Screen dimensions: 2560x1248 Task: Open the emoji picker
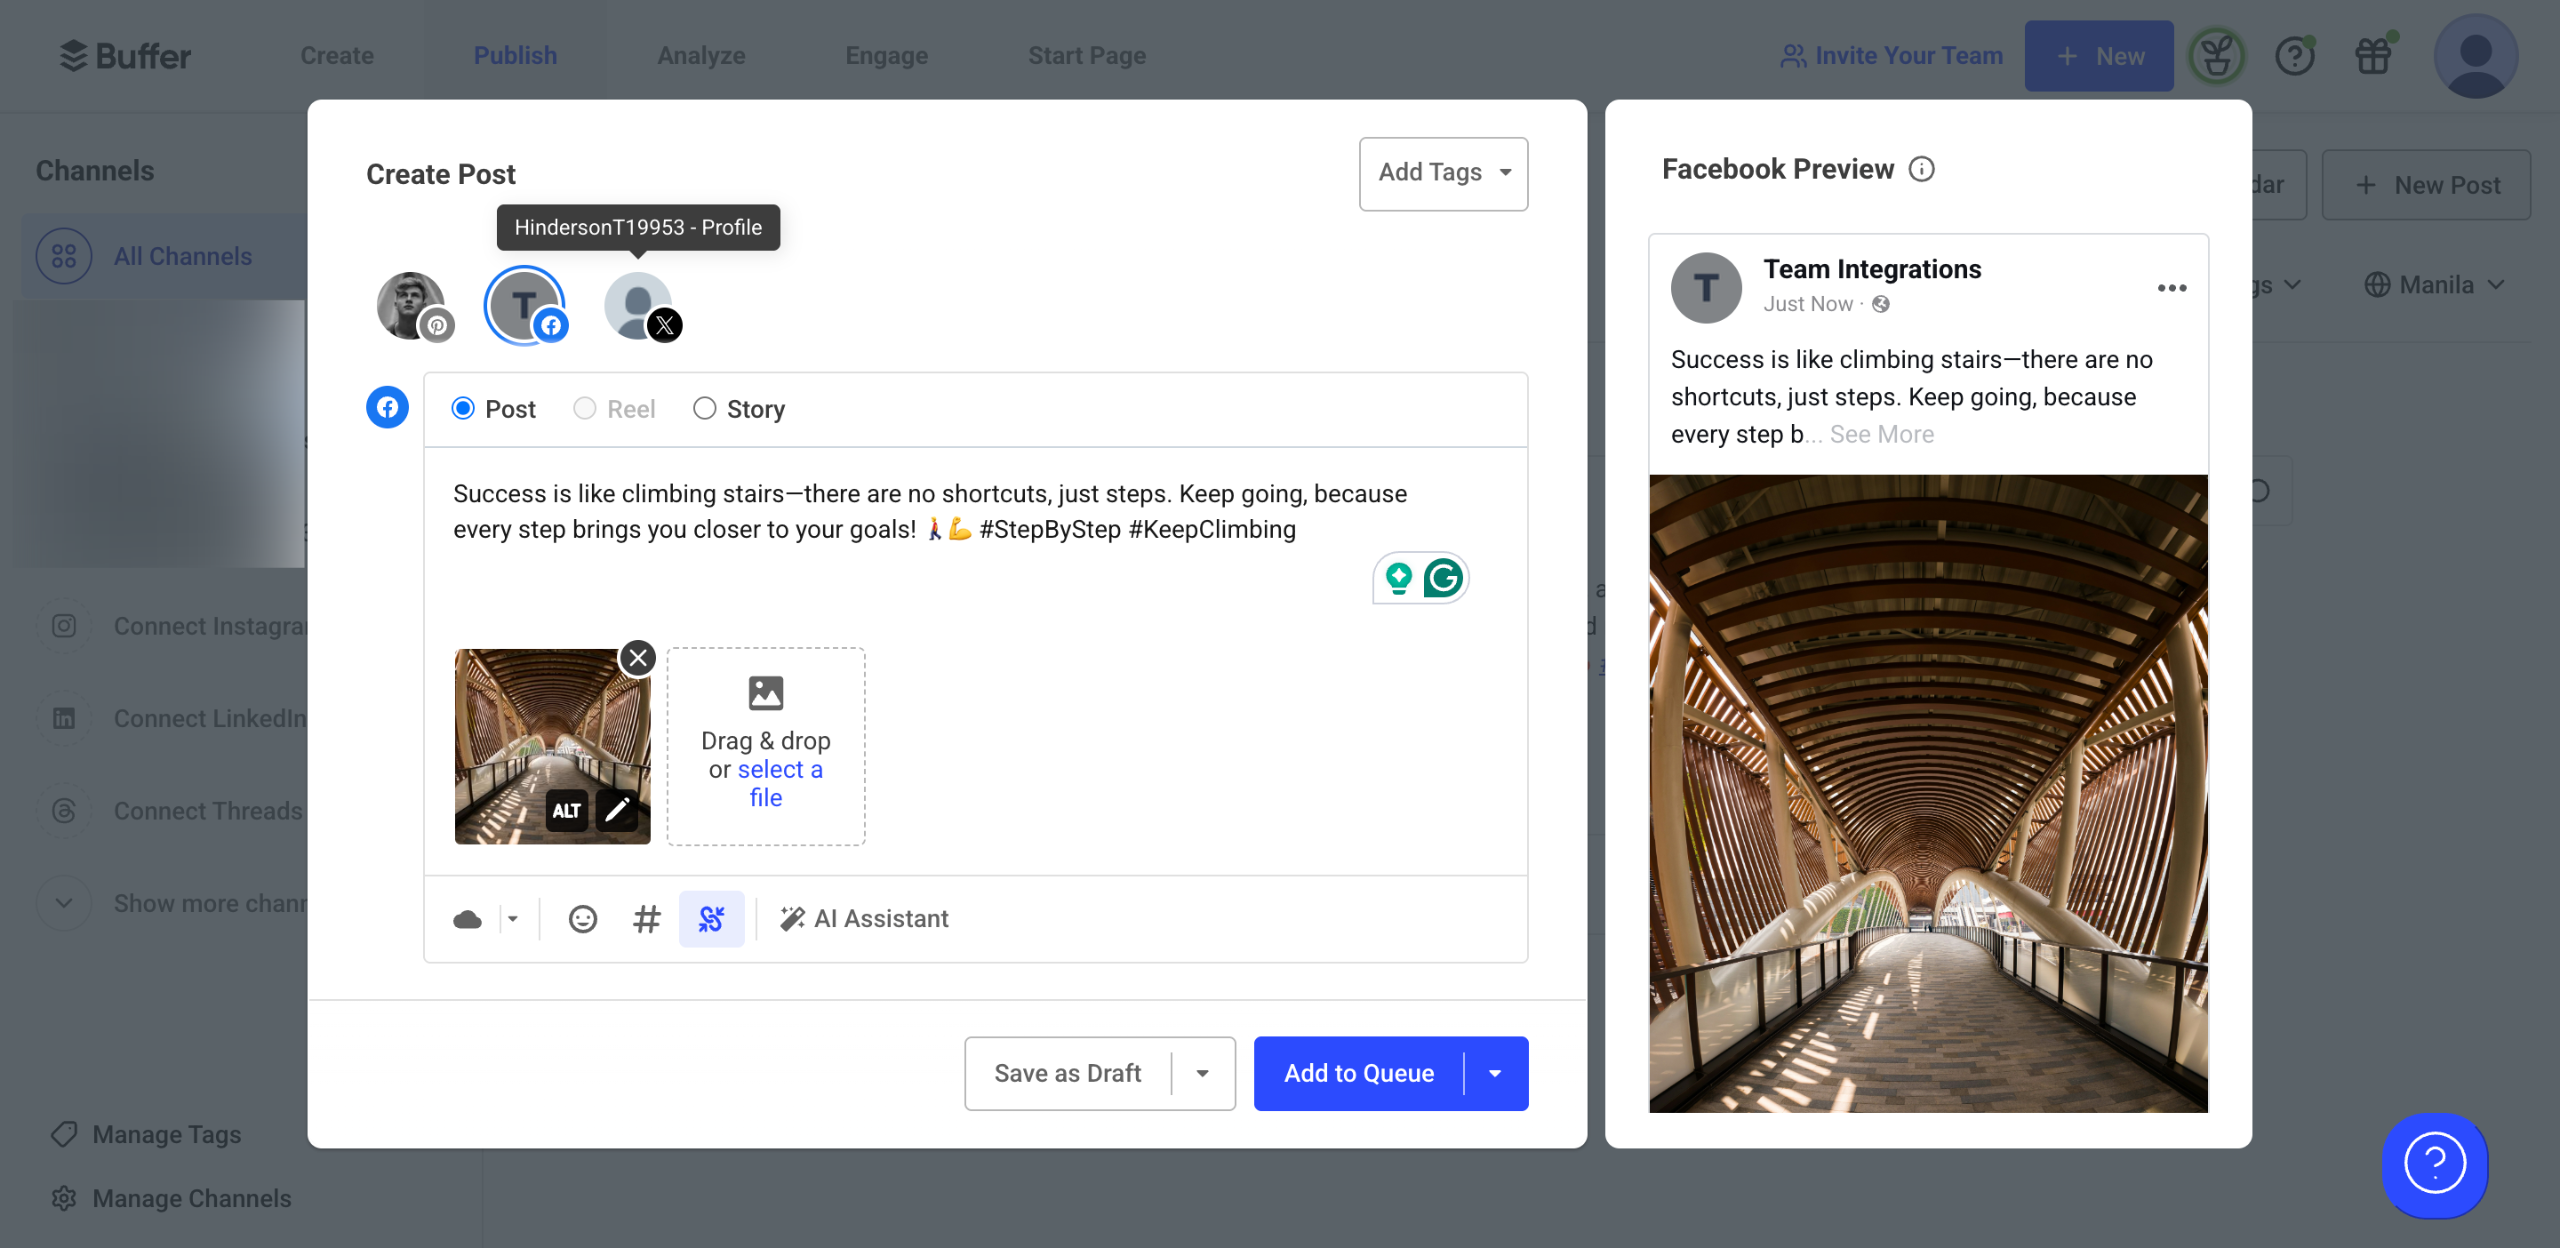click(582, 918)
